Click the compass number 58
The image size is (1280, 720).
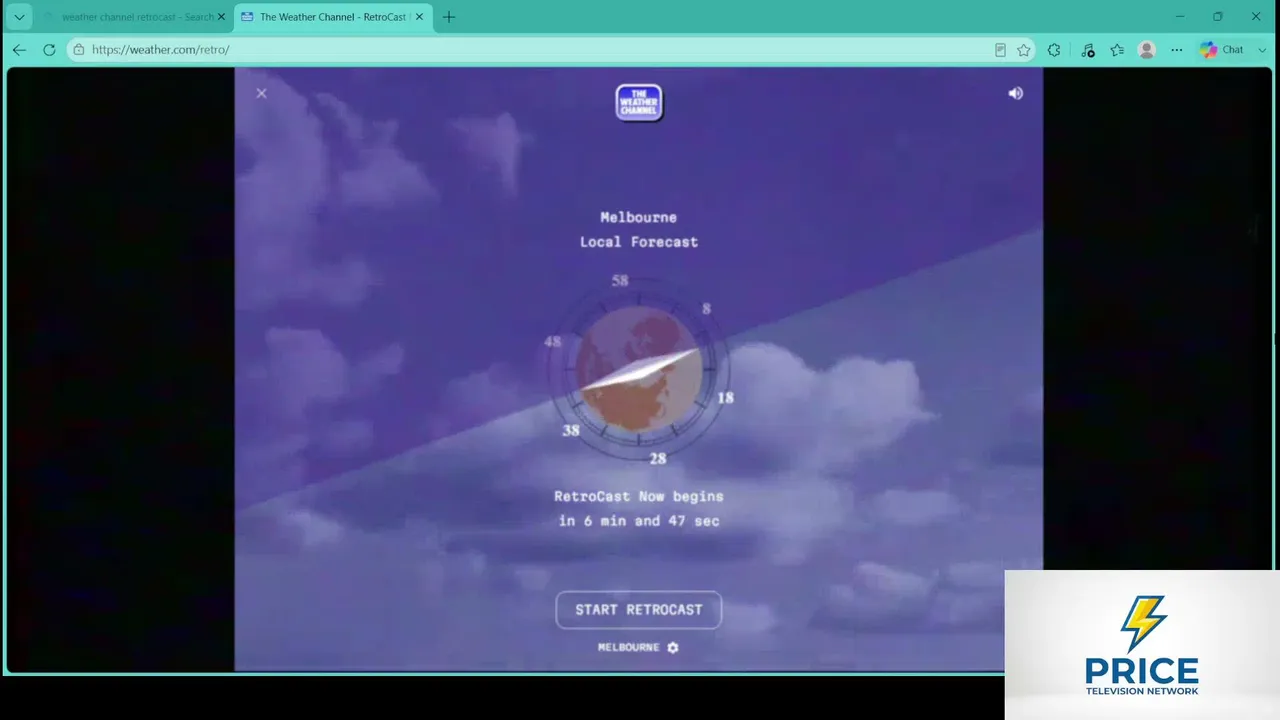620,281
